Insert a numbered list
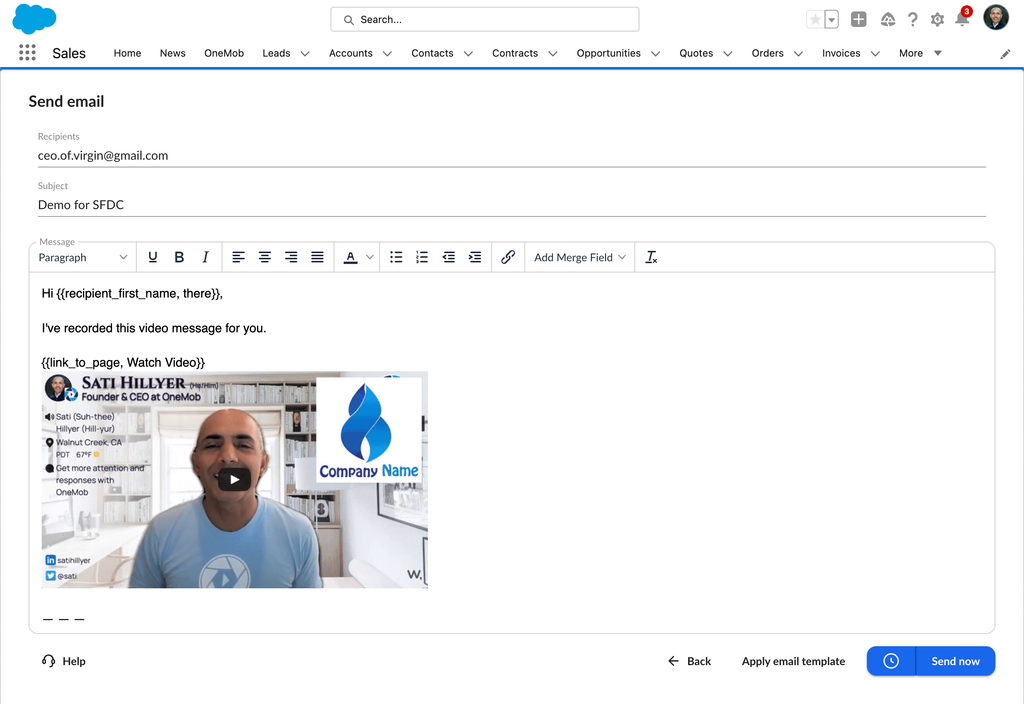The height and width of the screenshot is (704, 1024). point(422,257)
